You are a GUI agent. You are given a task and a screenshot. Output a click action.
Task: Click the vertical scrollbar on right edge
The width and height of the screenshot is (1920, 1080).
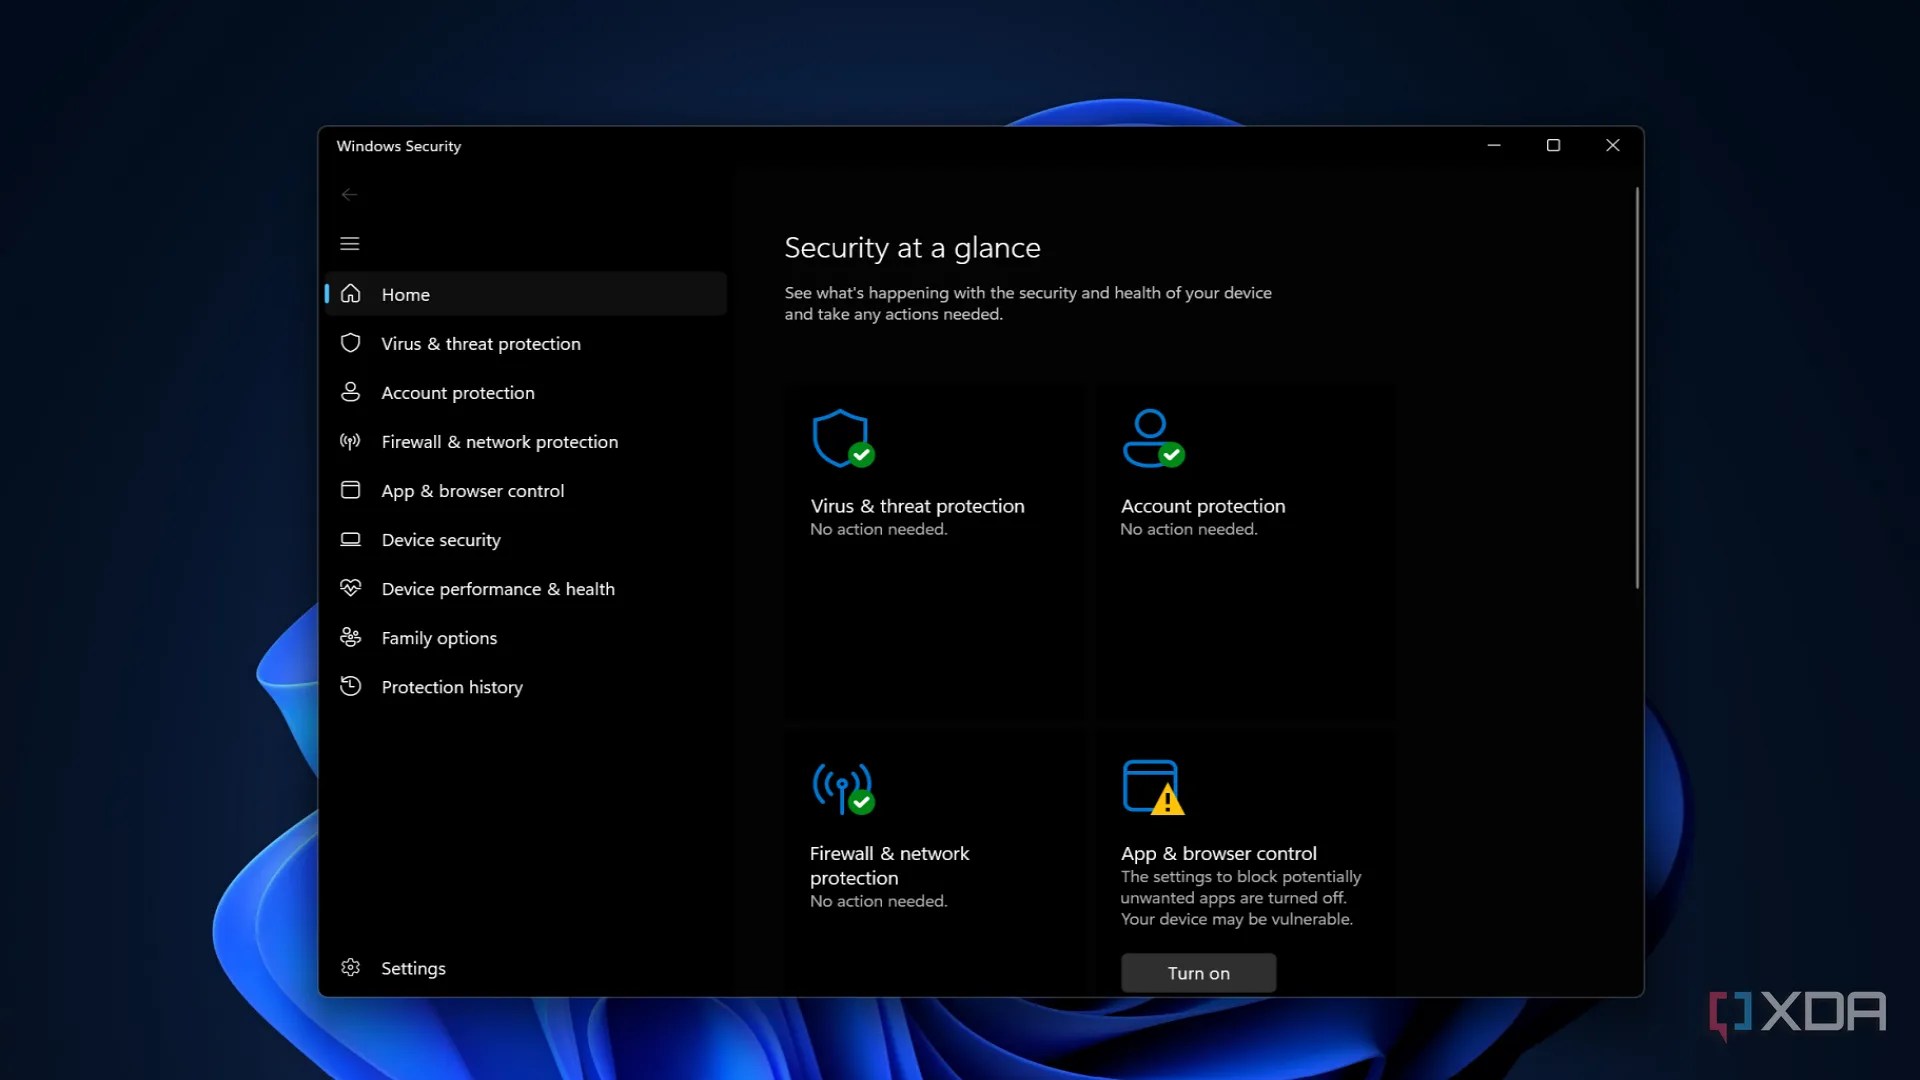click(1636, 388)
